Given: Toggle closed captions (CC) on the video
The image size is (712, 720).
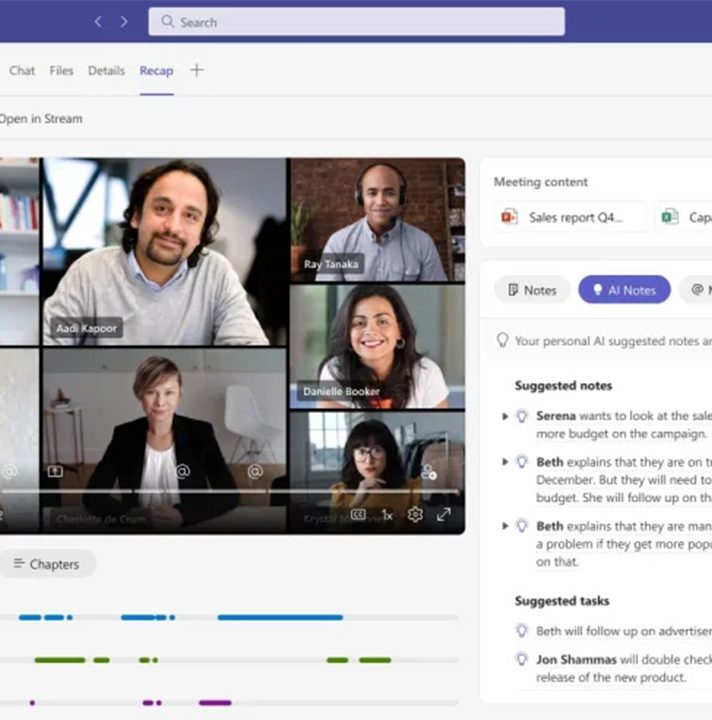Looking at the screenshot, I should [358, 515].
